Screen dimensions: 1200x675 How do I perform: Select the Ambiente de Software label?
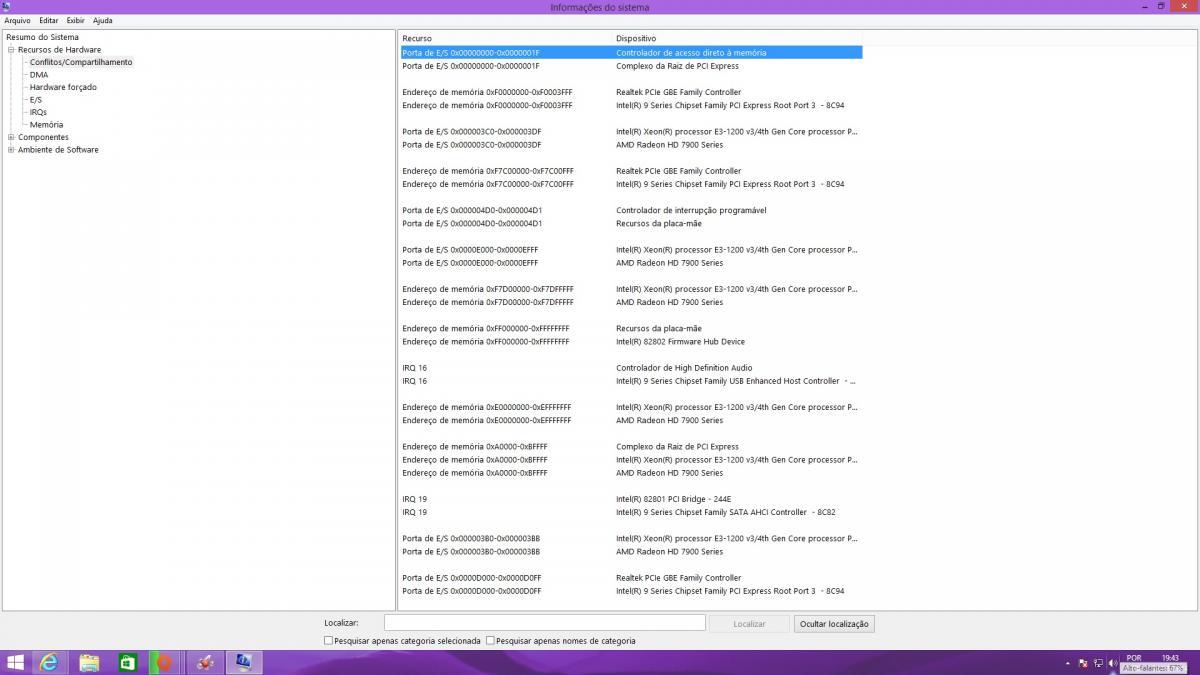point(58,150)
